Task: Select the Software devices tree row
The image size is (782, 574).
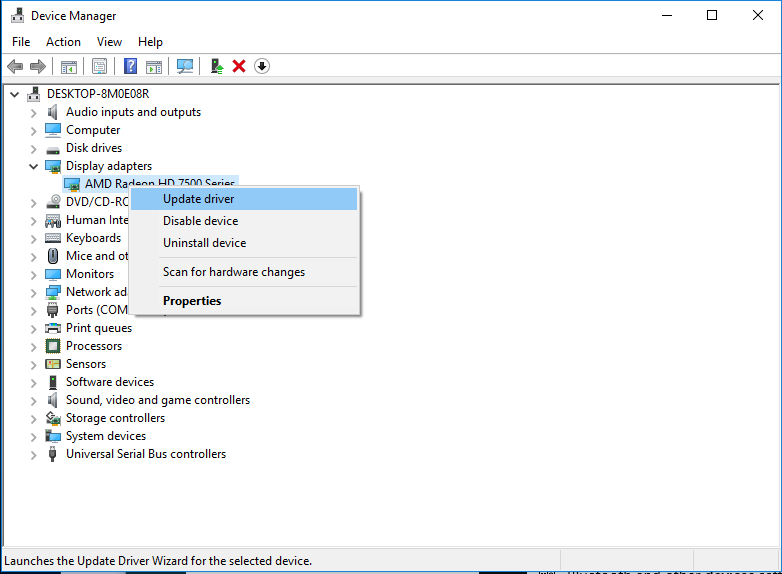Action: point(110,382)
